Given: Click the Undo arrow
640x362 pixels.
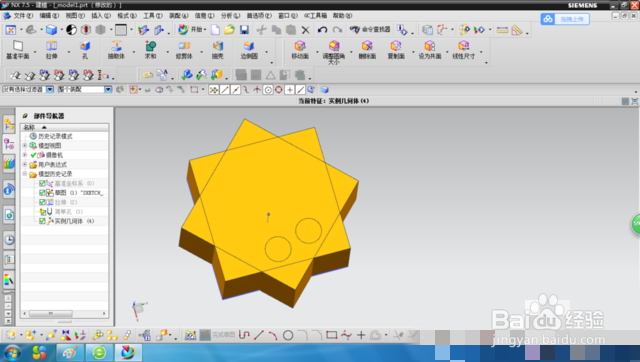Looking at the screenshot, I should point(322,30).
